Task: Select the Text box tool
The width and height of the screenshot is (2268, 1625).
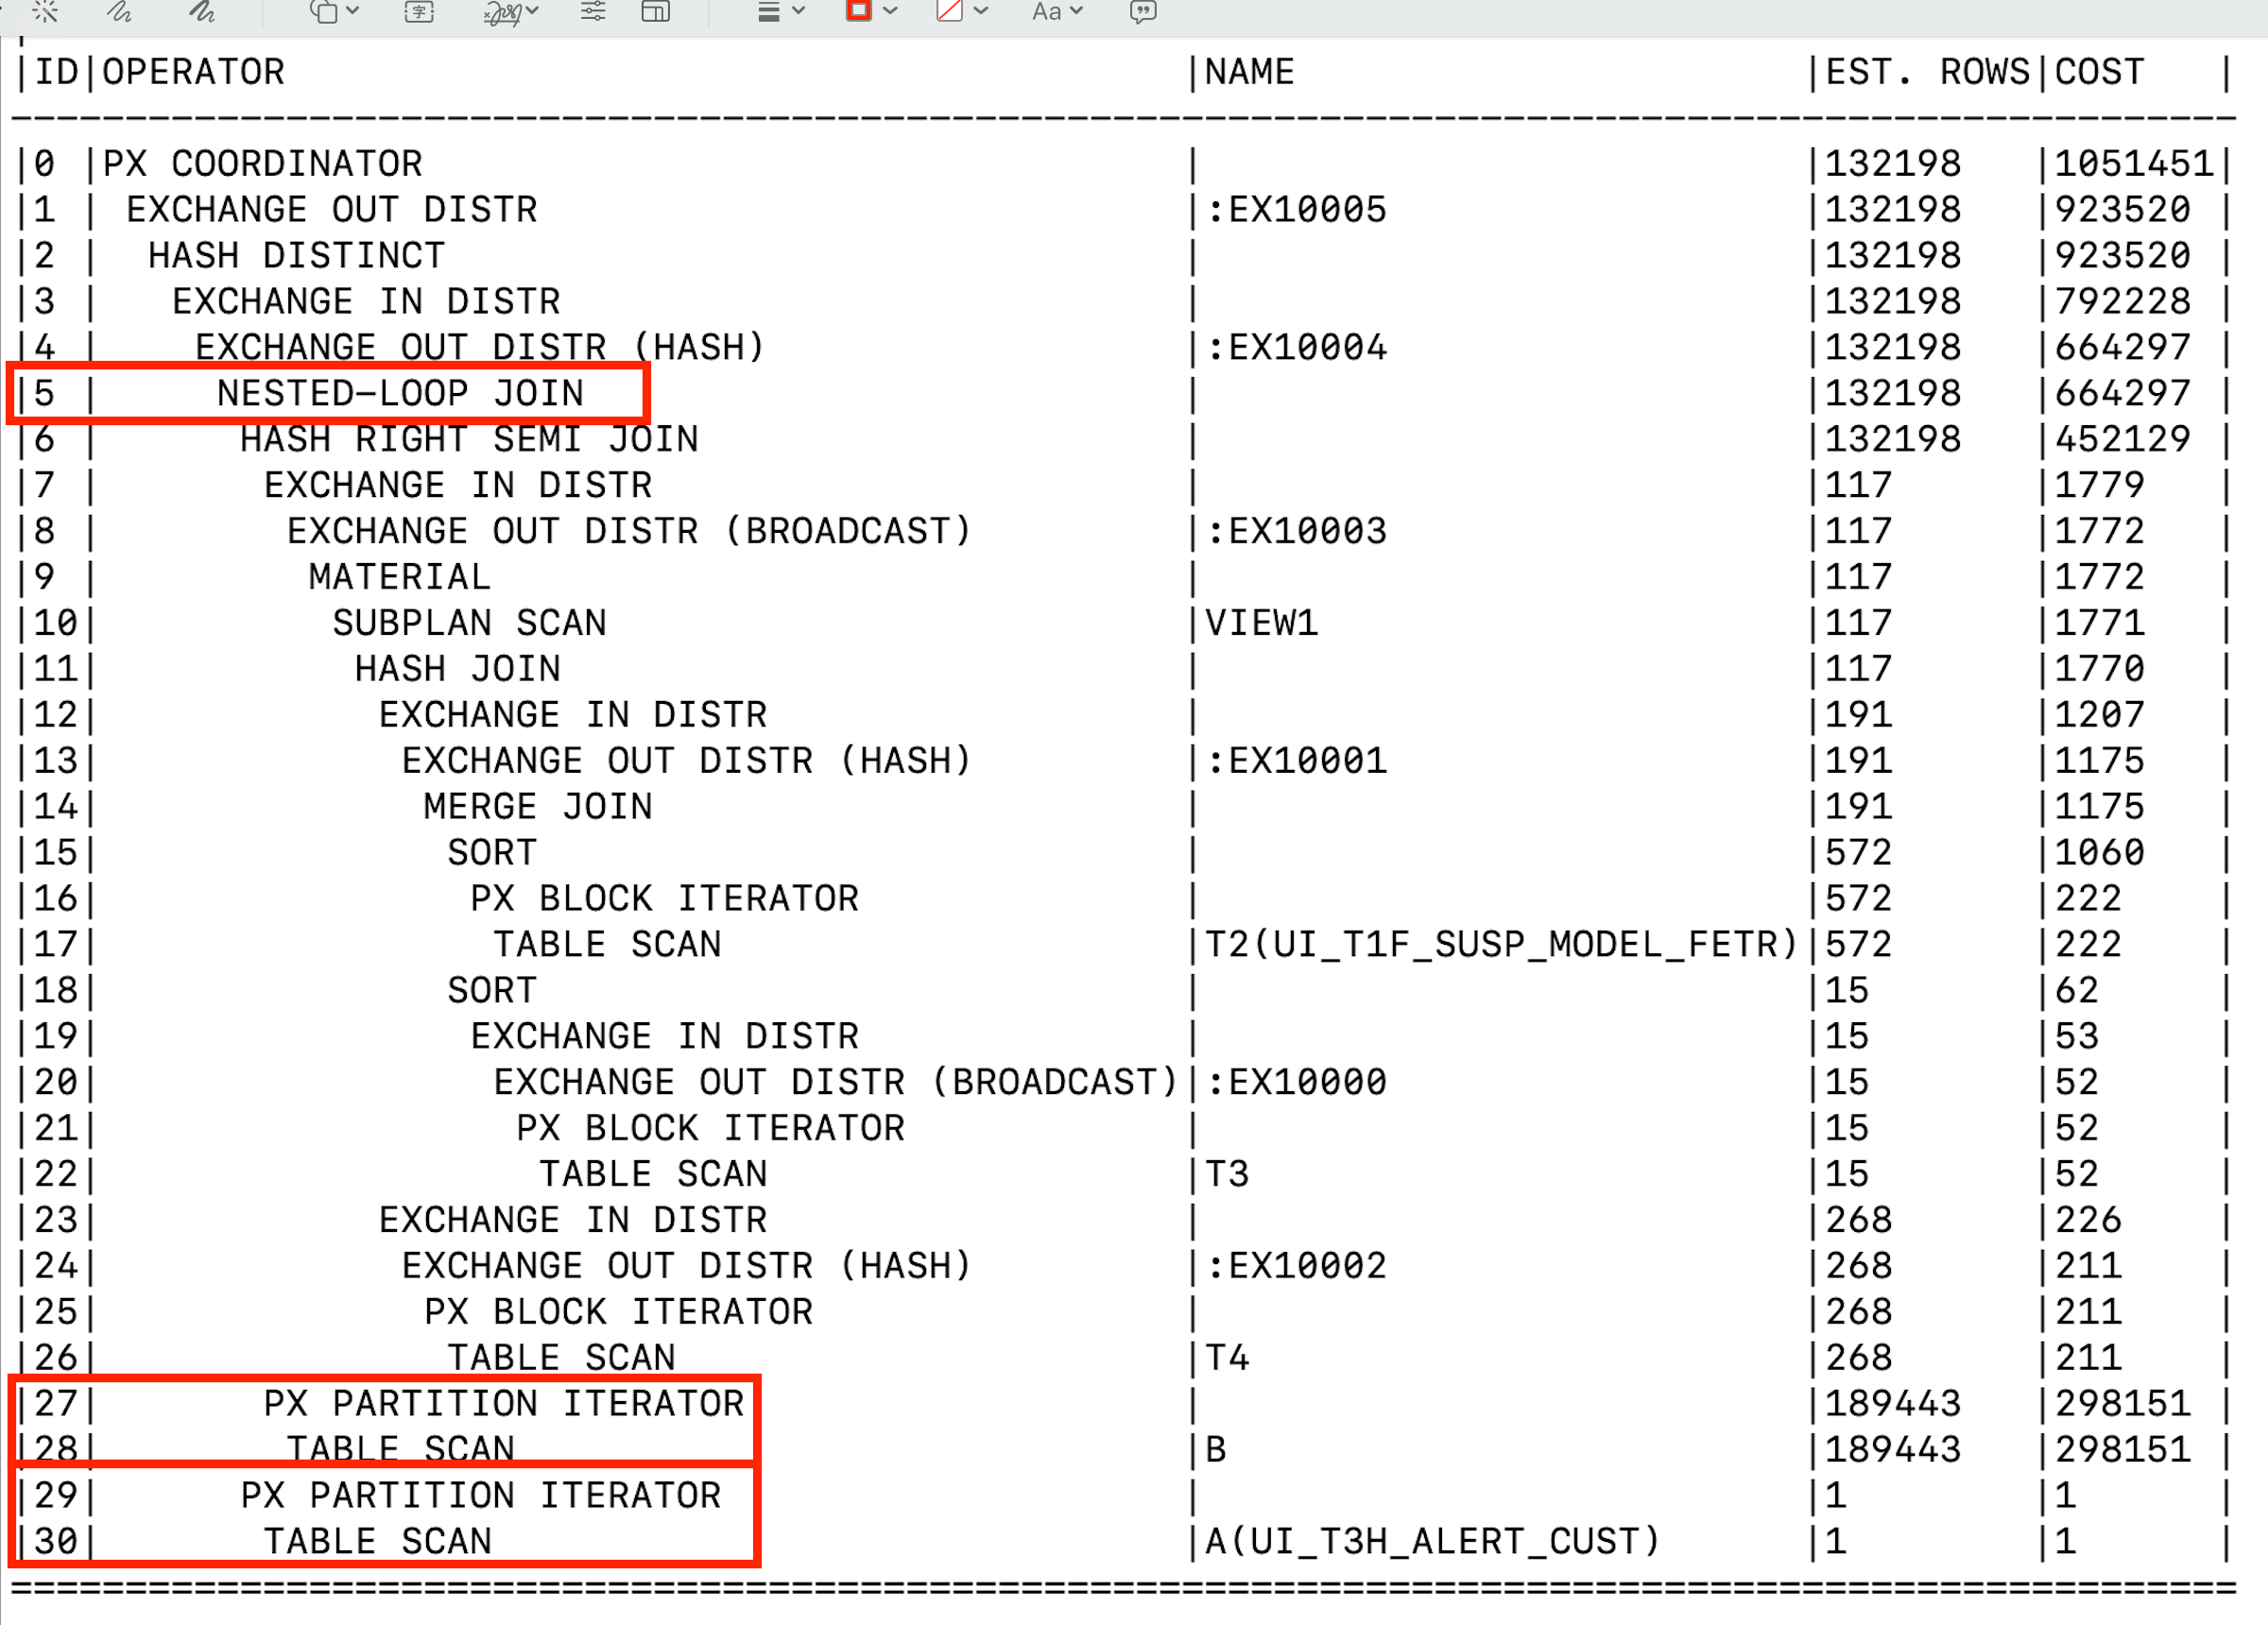Action: (419, 11)
